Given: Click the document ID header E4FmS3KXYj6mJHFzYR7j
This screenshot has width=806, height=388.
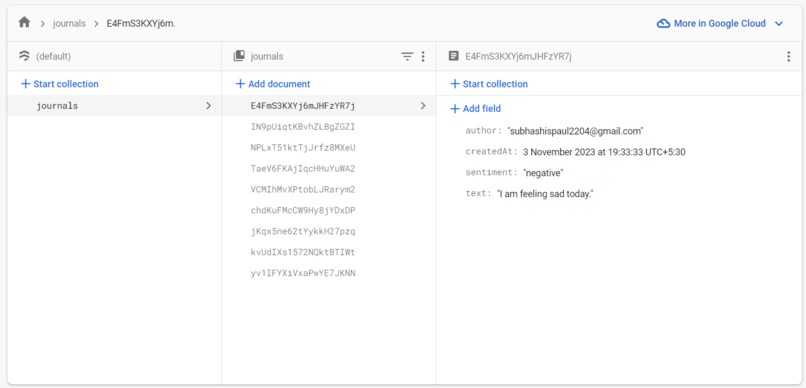Looking at the screenshot, I should point(518,57).
